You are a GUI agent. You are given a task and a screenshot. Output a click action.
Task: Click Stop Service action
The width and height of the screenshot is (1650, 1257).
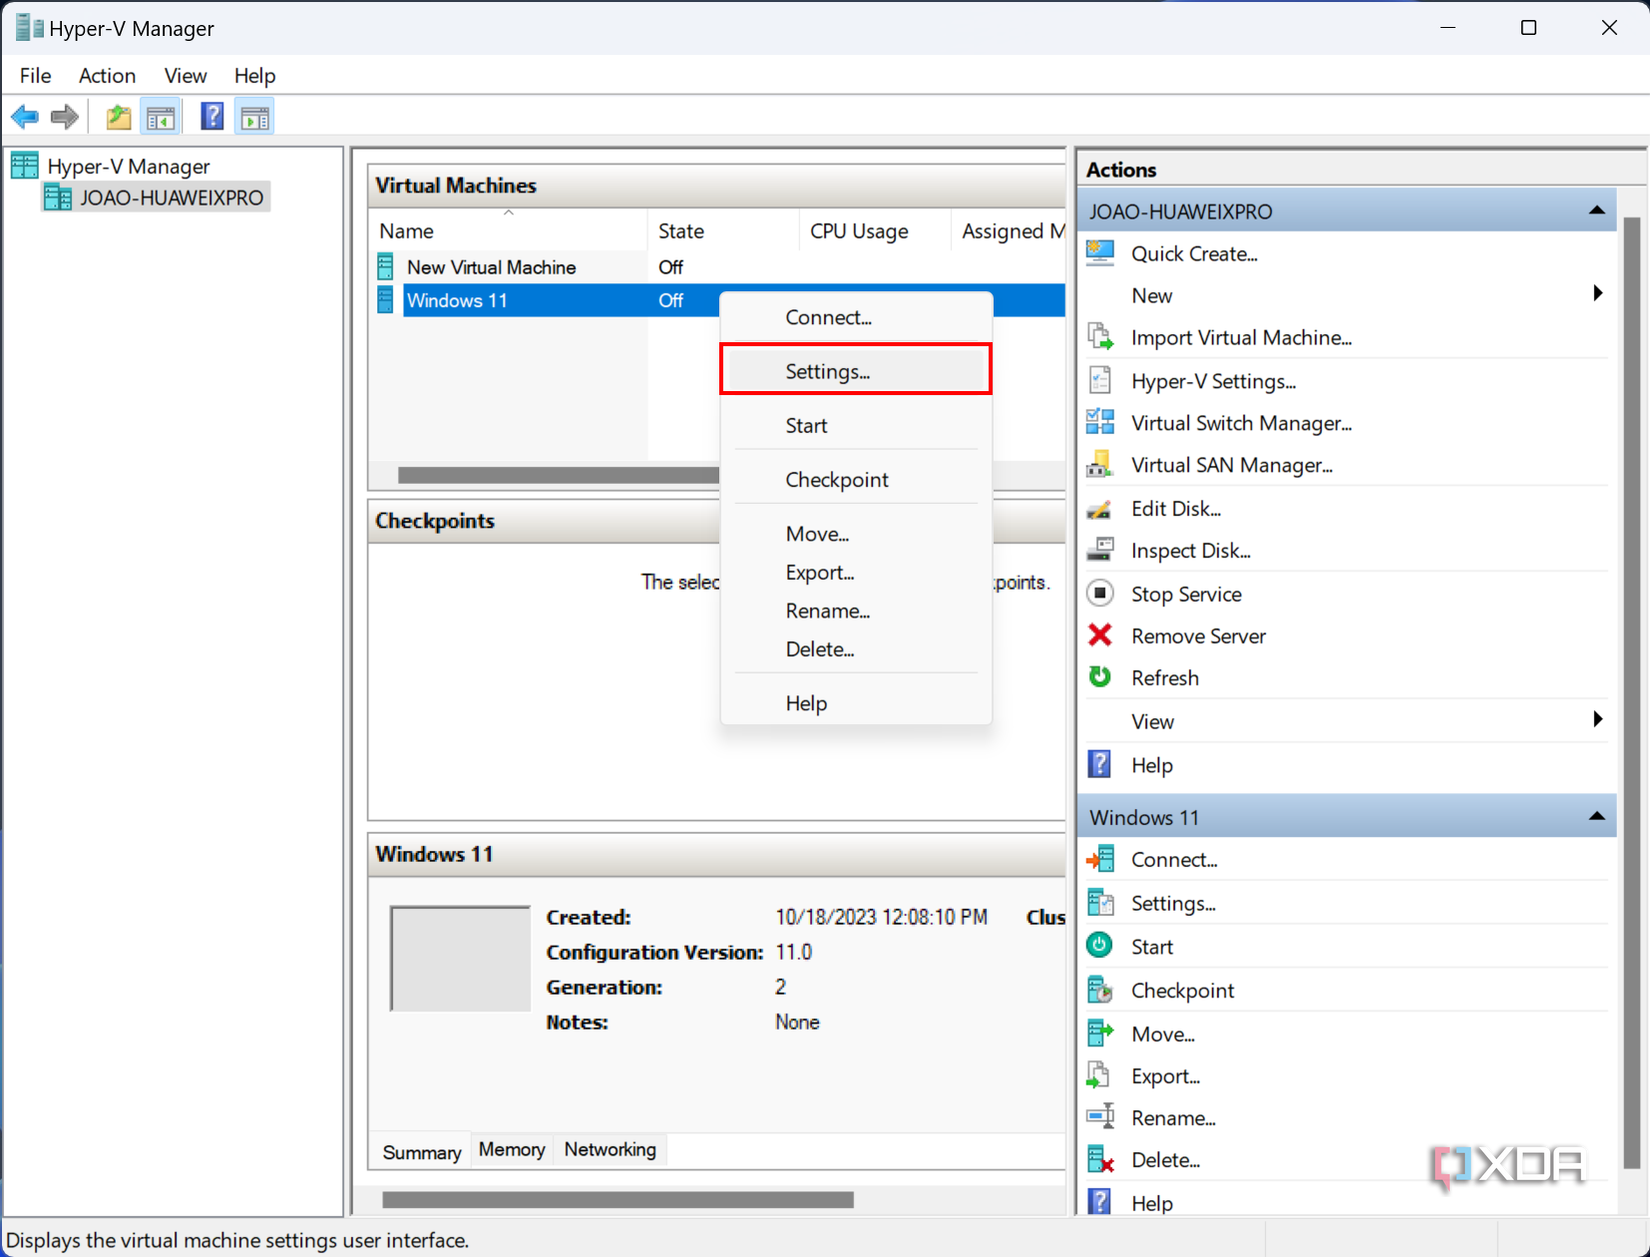(1186, 594)
